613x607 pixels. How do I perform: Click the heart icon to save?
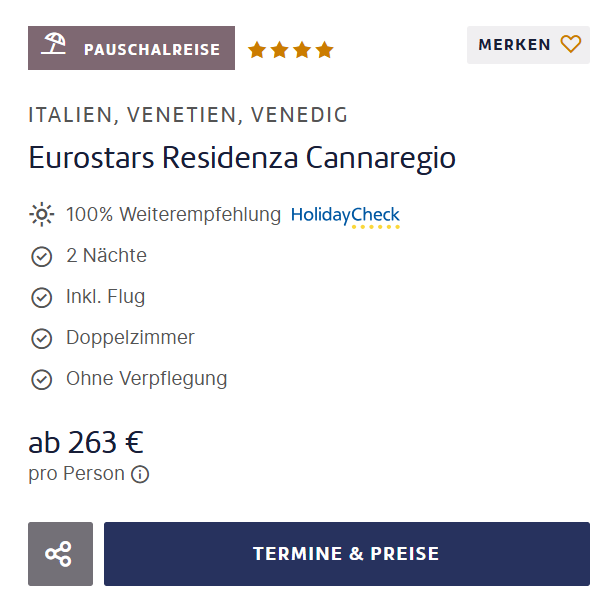(x=571, y=44)
